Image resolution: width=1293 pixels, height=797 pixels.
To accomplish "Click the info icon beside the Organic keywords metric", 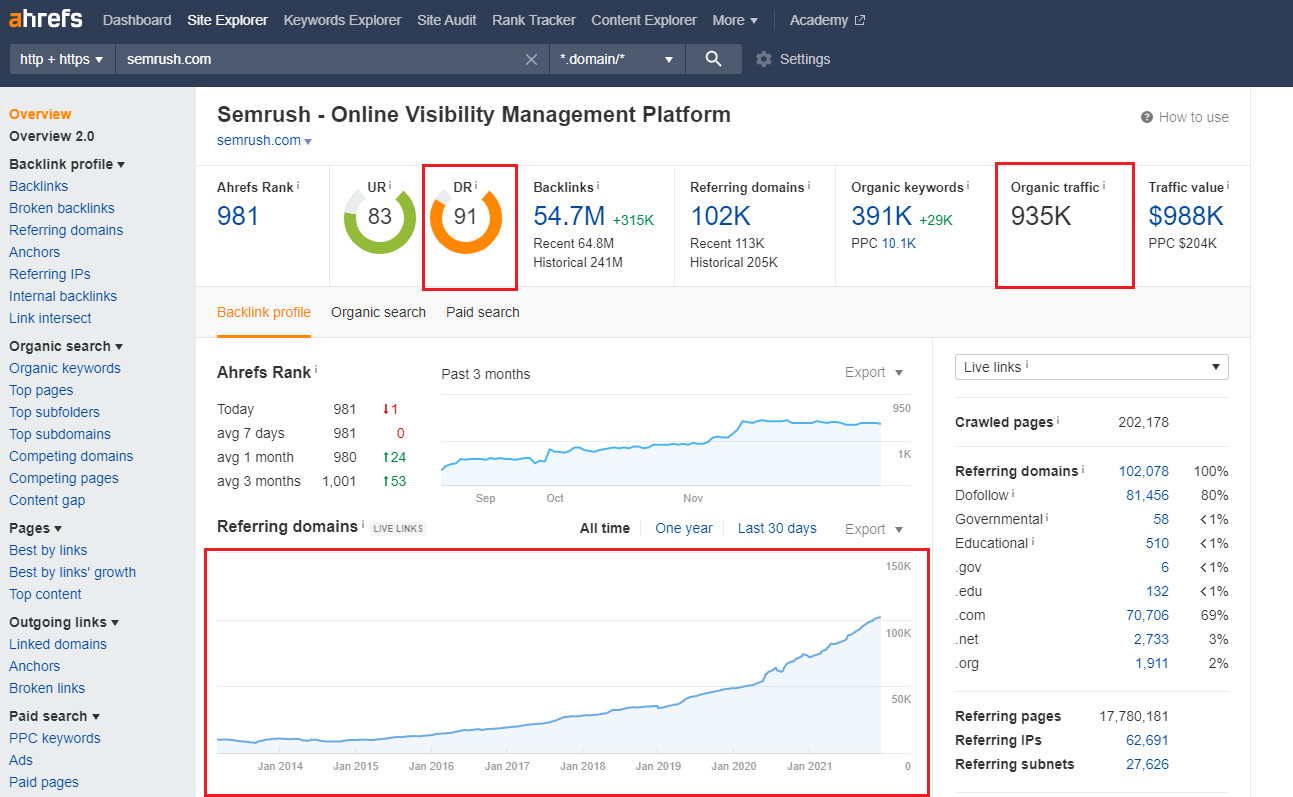I will click(x=968, y=185).
